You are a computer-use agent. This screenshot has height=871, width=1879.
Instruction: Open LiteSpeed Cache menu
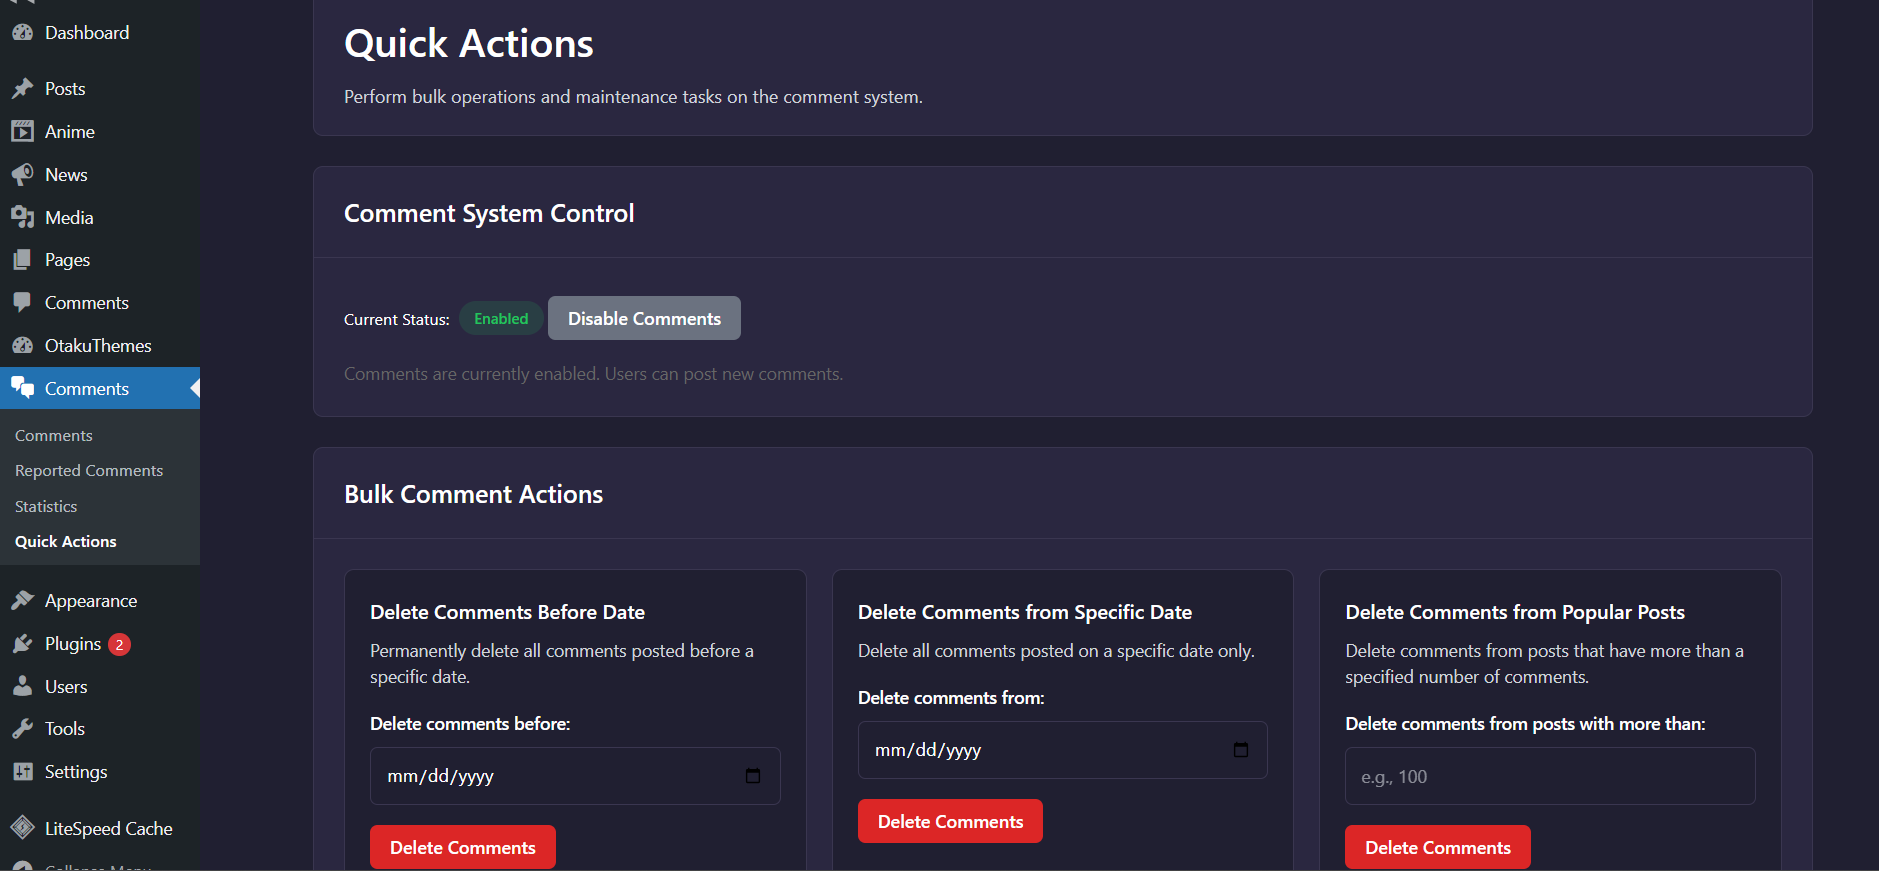click(x=100, y=828)
